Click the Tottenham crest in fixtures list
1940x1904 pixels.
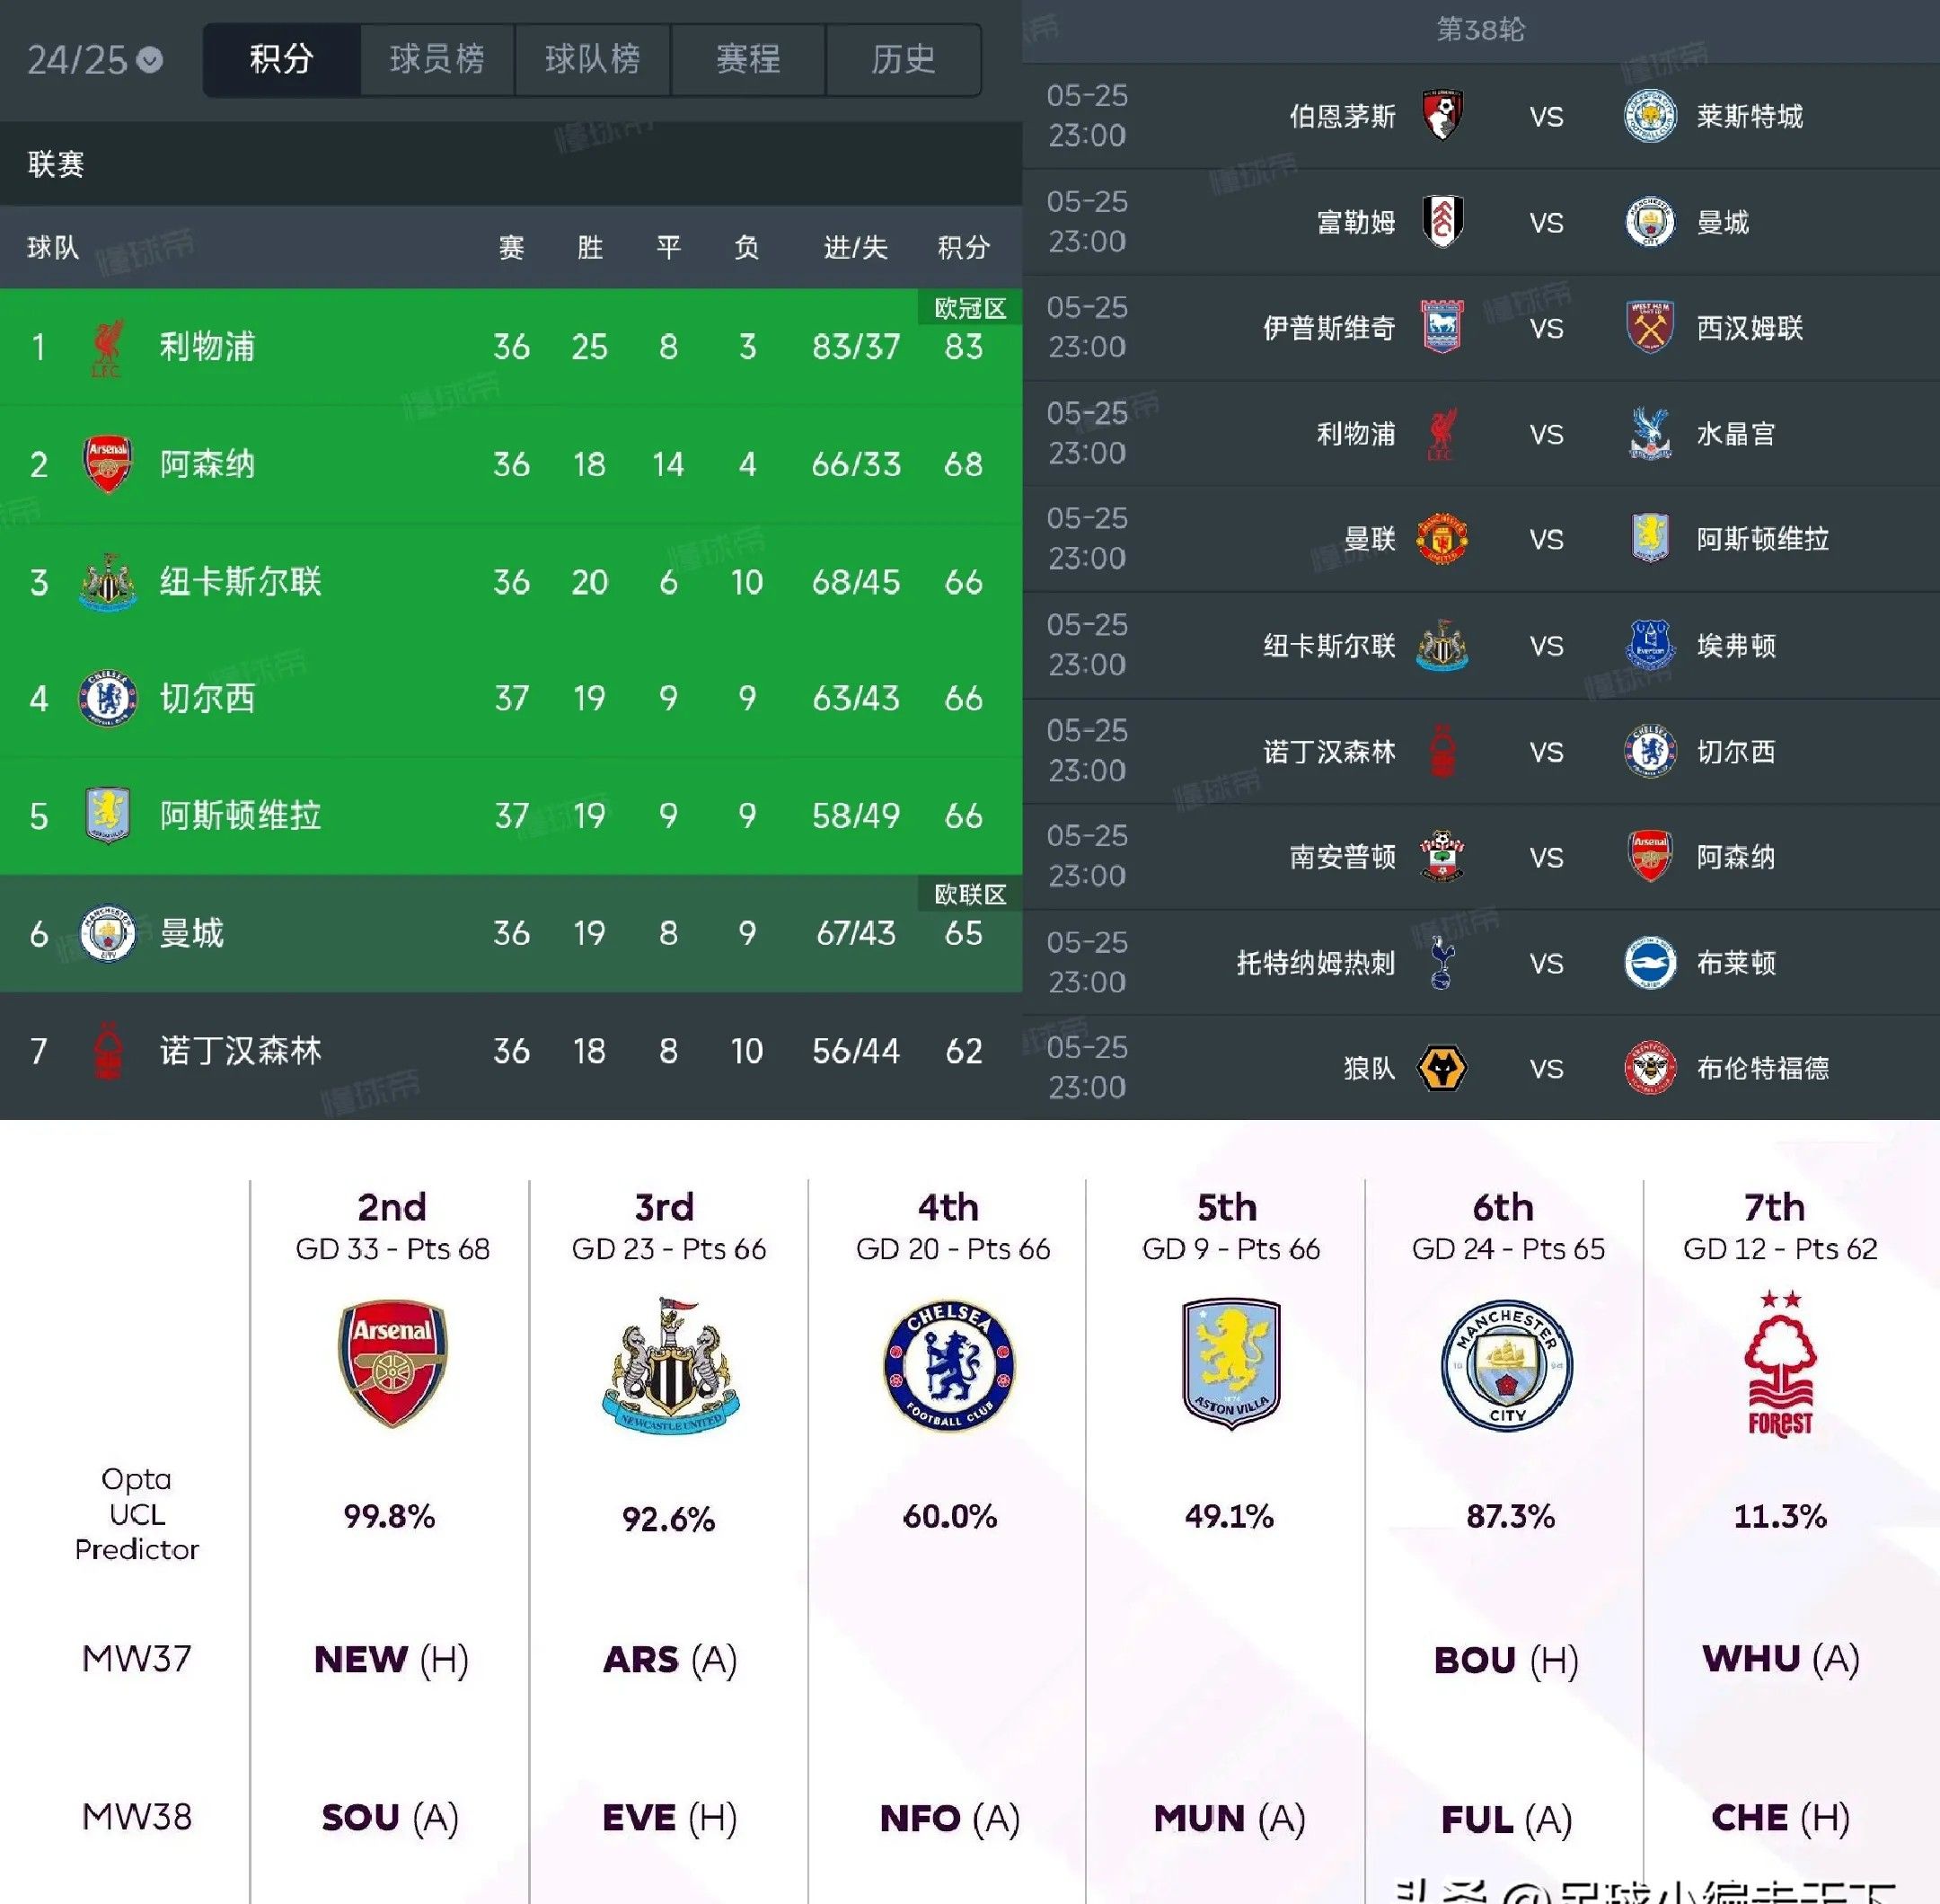point(1442,963)
